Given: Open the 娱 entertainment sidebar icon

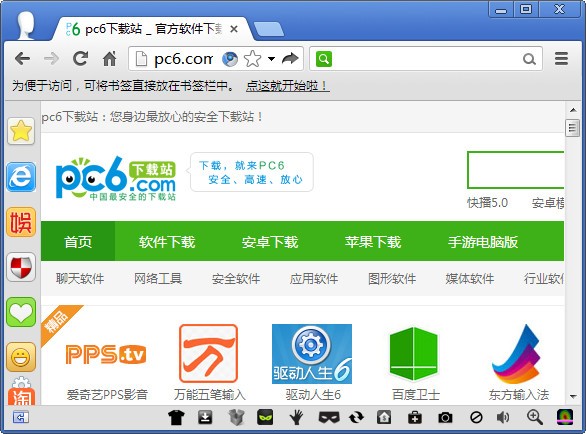Looking at the screenshot, I should pos(21,222).
